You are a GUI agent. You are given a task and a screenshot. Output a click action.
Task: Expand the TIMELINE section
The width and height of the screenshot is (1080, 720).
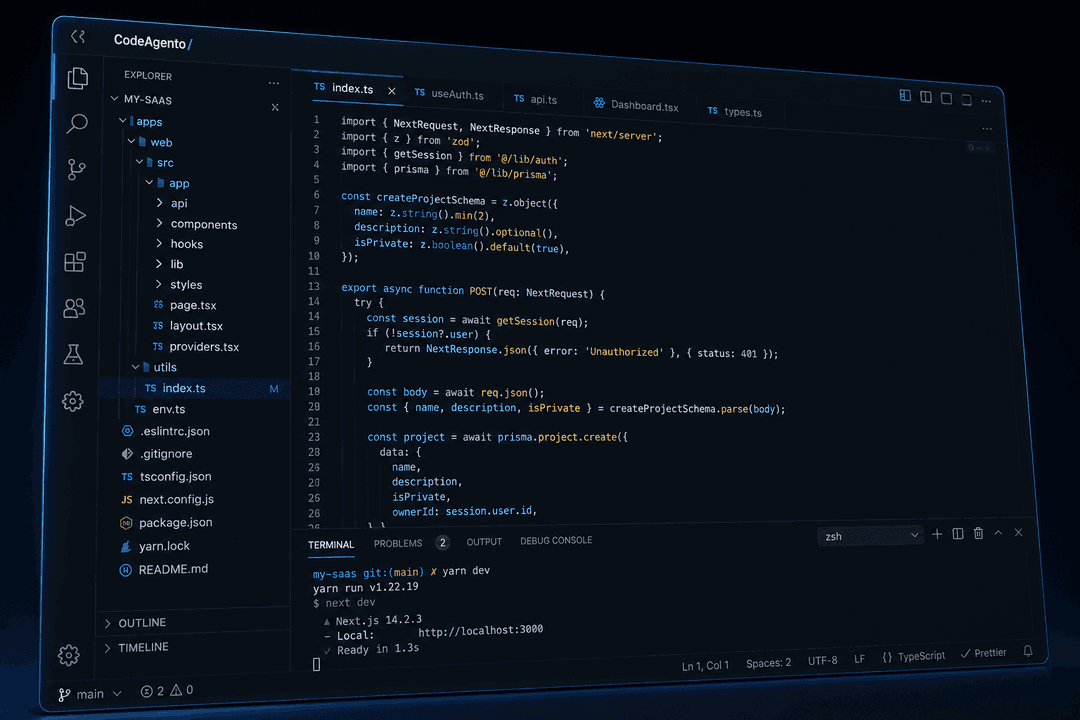pyautogui.click(x=107, y=648)
